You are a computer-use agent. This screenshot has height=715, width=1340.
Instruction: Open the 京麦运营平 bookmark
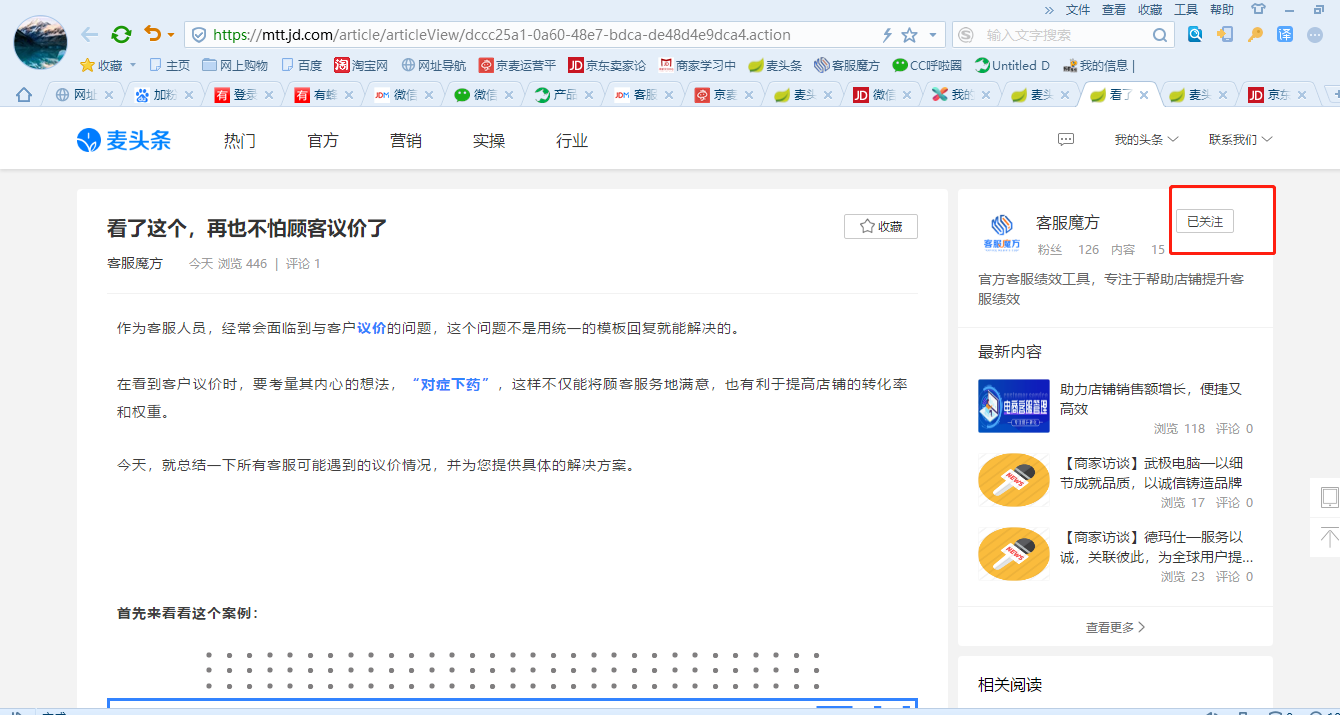tap(517, 65)
